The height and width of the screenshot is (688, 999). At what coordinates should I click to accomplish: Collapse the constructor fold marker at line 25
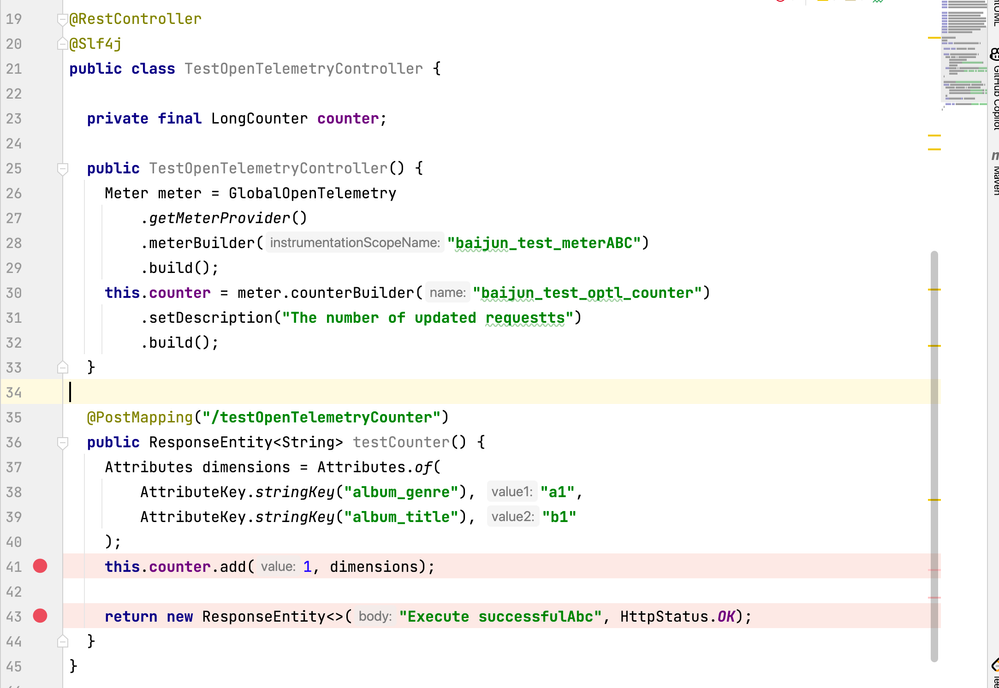coord(62,168)
